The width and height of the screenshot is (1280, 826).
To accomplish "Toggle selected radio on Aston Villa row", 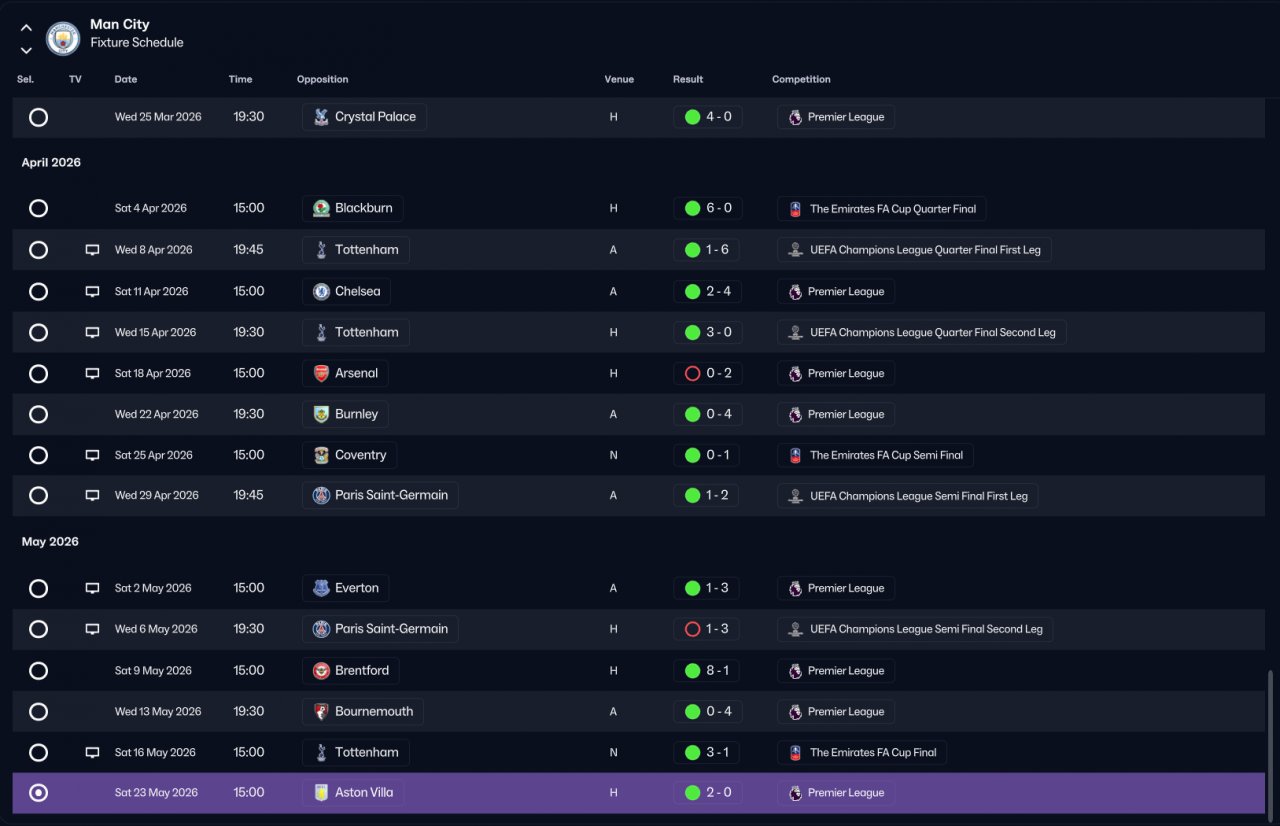I will [x=38, y=793].
